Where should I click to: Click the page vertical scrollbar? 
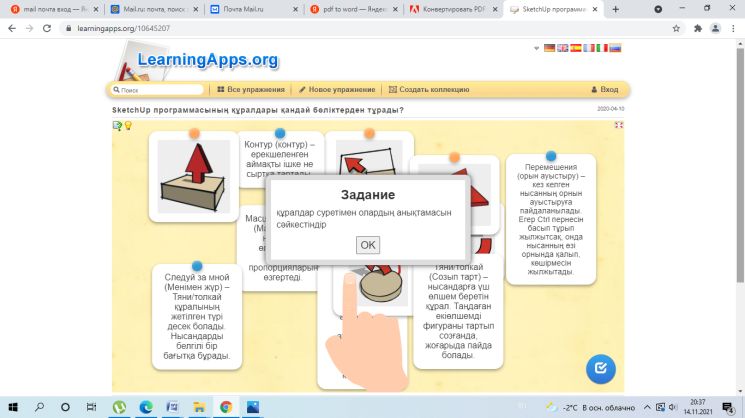click(x=740, y=164)
